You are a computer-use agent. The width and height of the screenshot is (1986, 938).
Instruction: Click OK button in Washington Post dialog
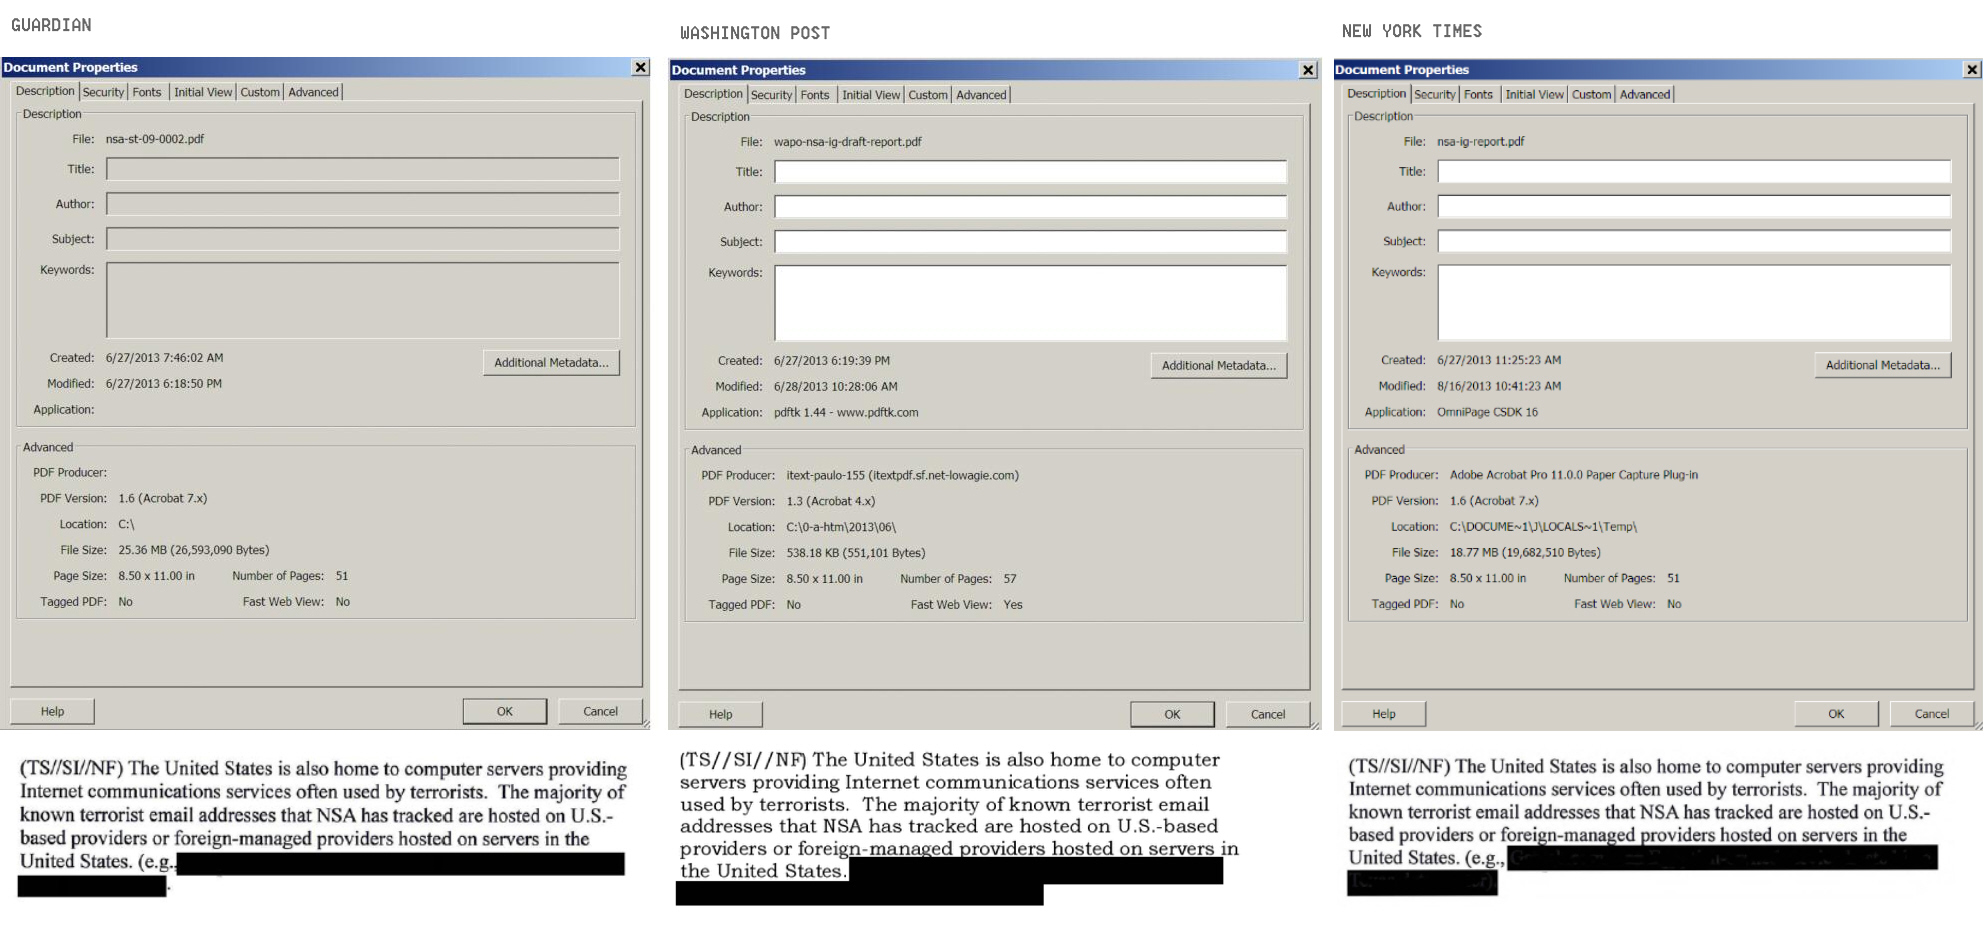(1173, 714)
